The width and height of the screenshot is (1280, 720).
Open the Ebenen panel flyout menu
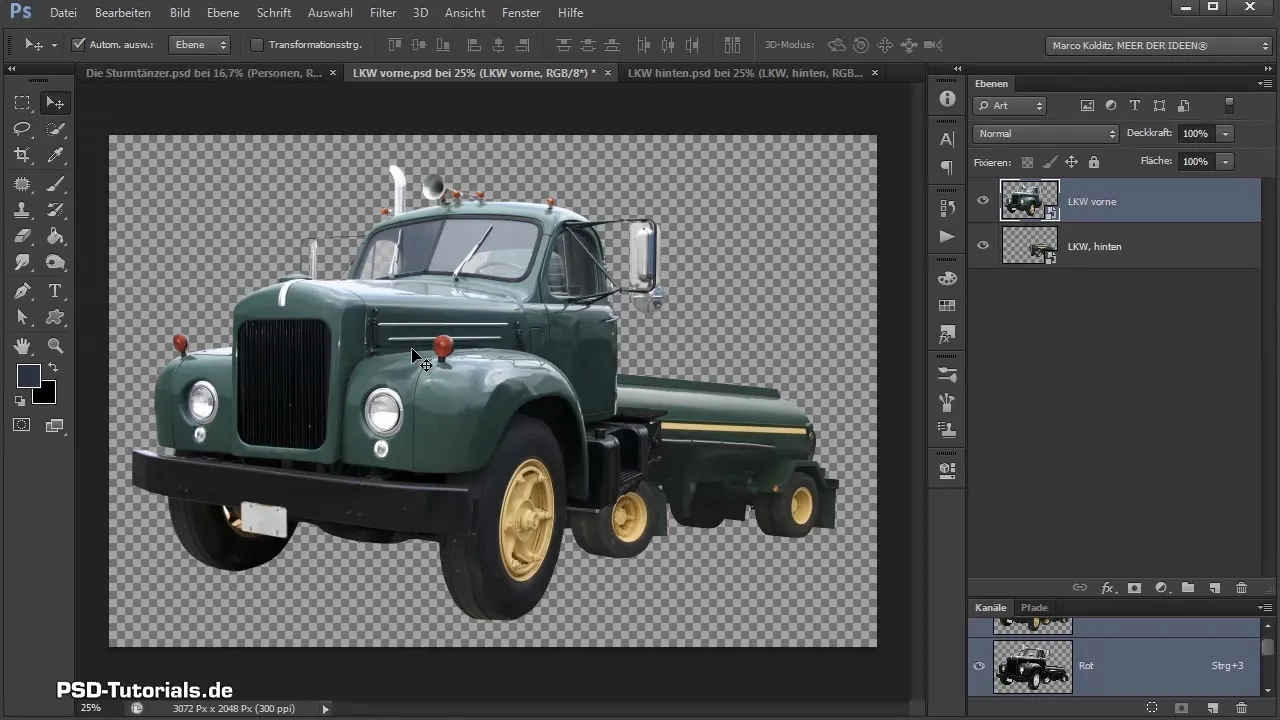1264,84
